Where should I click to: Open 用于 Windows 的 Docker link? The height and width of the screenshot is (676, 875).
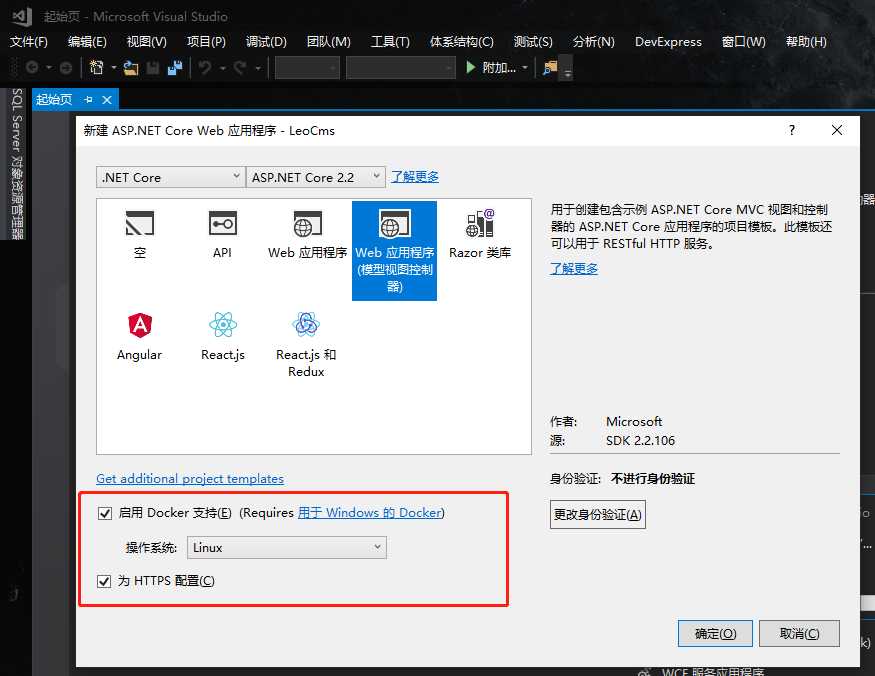[x=369, y=513]
